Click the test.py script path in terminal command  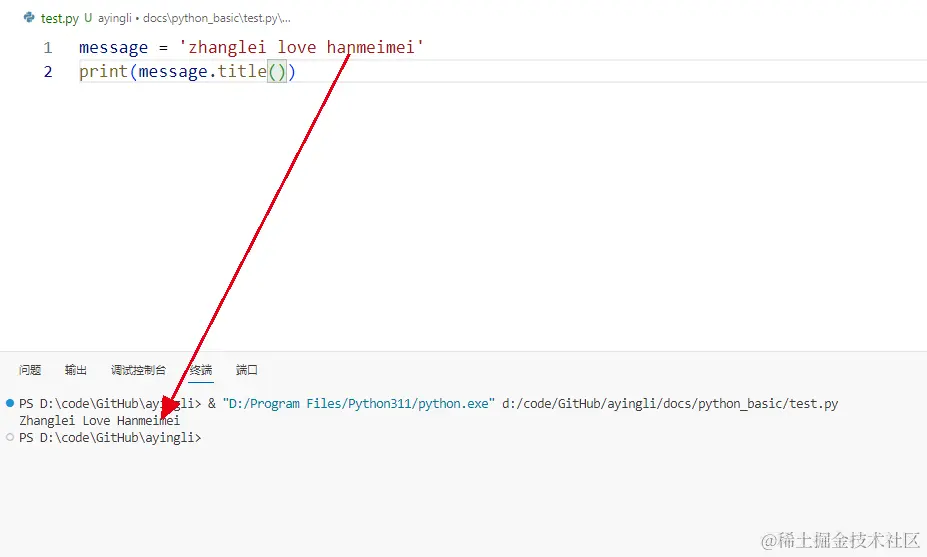pyautogui.click(x=670, y=404)
